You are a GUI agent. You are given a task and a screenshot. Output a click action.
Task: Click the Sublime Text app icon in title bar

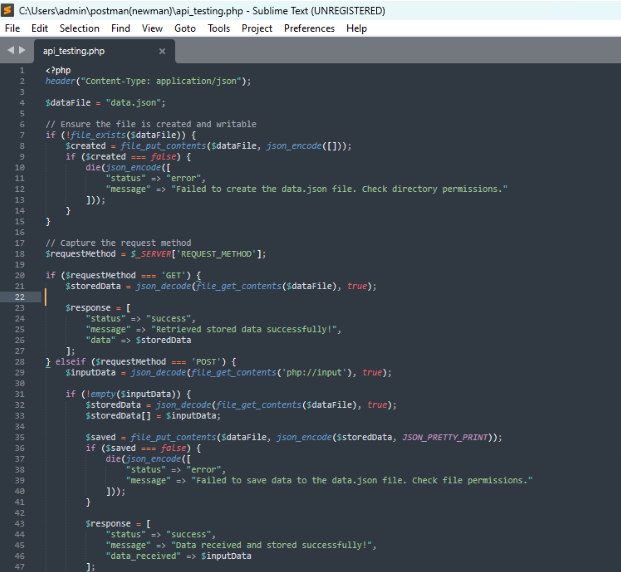click(x=9, y=9)
